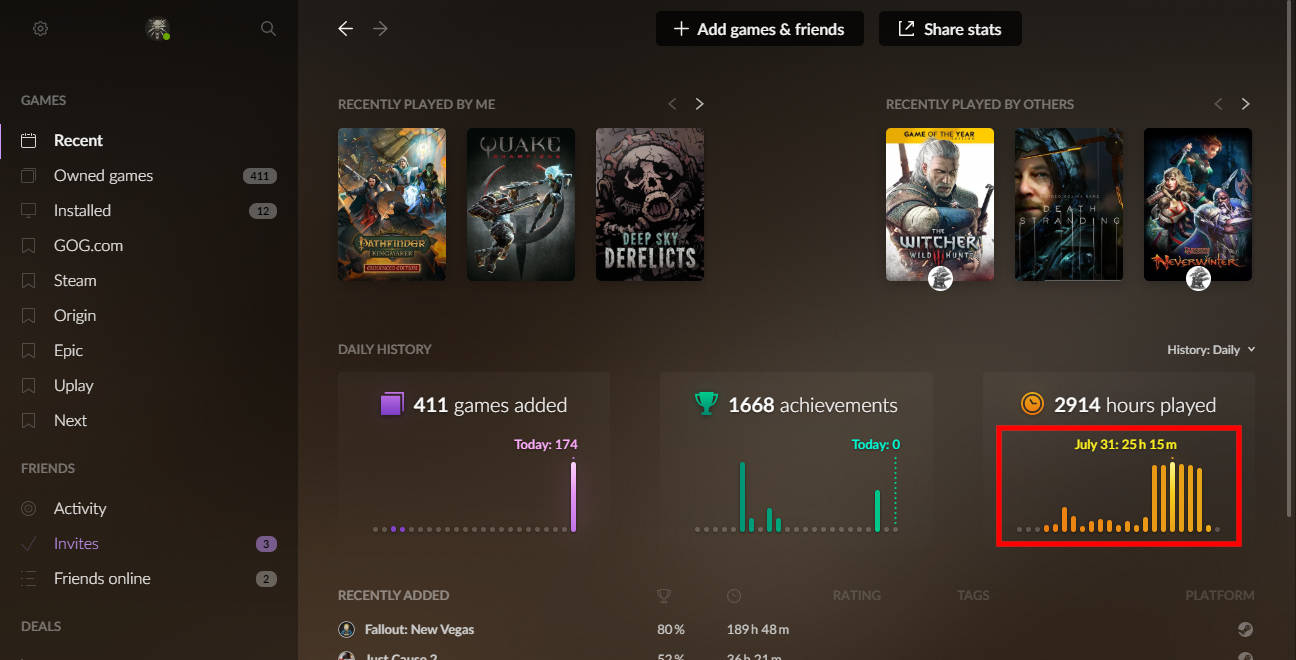Go back with the left arrow
This screenshot has width=1296, height=660.
(346, 29)
